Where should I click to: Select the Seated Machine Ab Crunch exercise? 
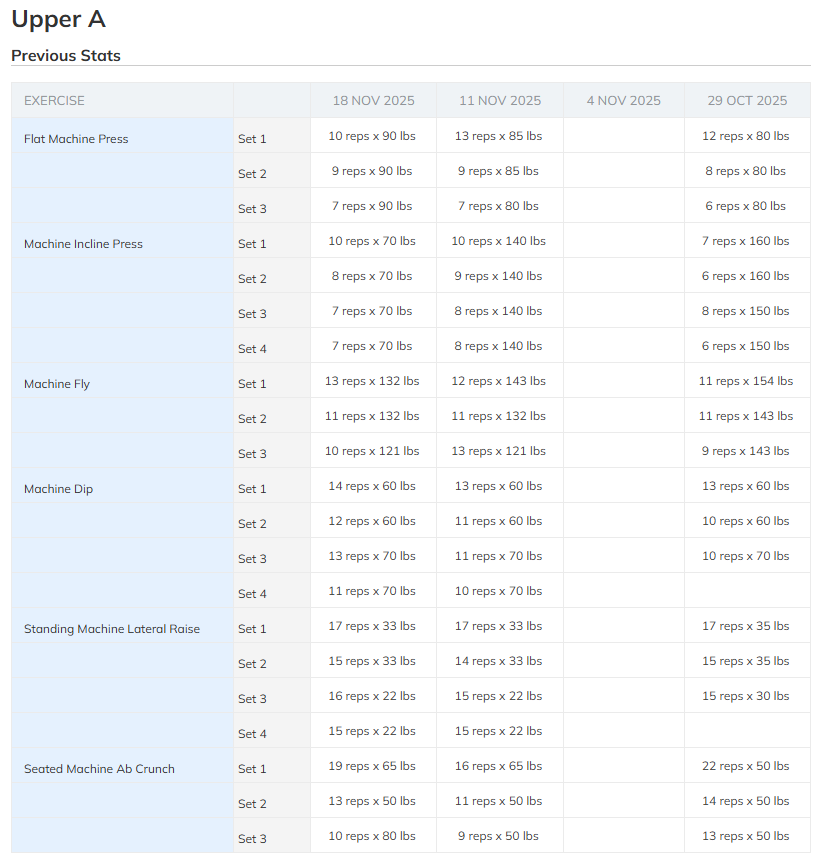[x=99, y=769]
